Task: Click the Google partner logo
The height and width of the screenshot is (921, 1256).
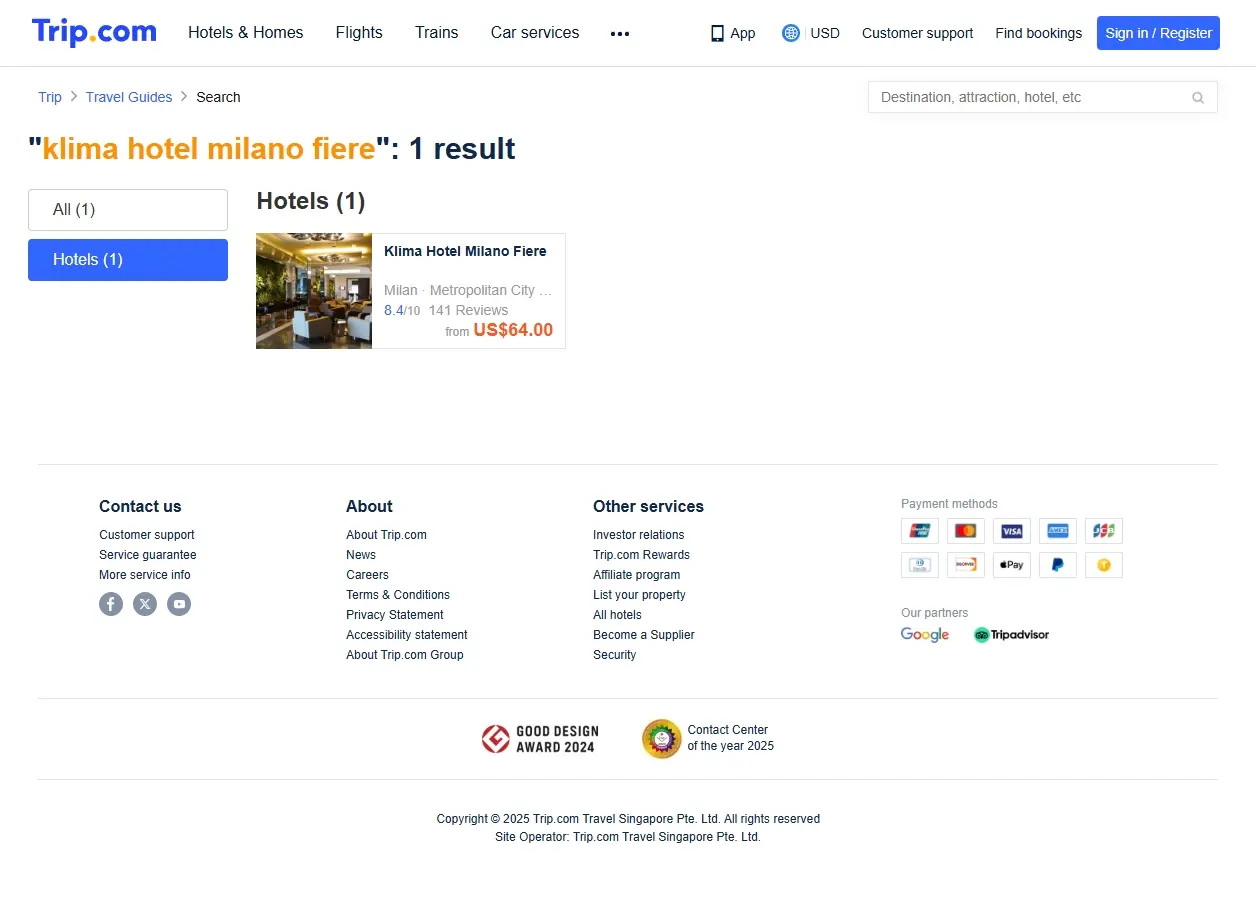Action: coord(925,635)
